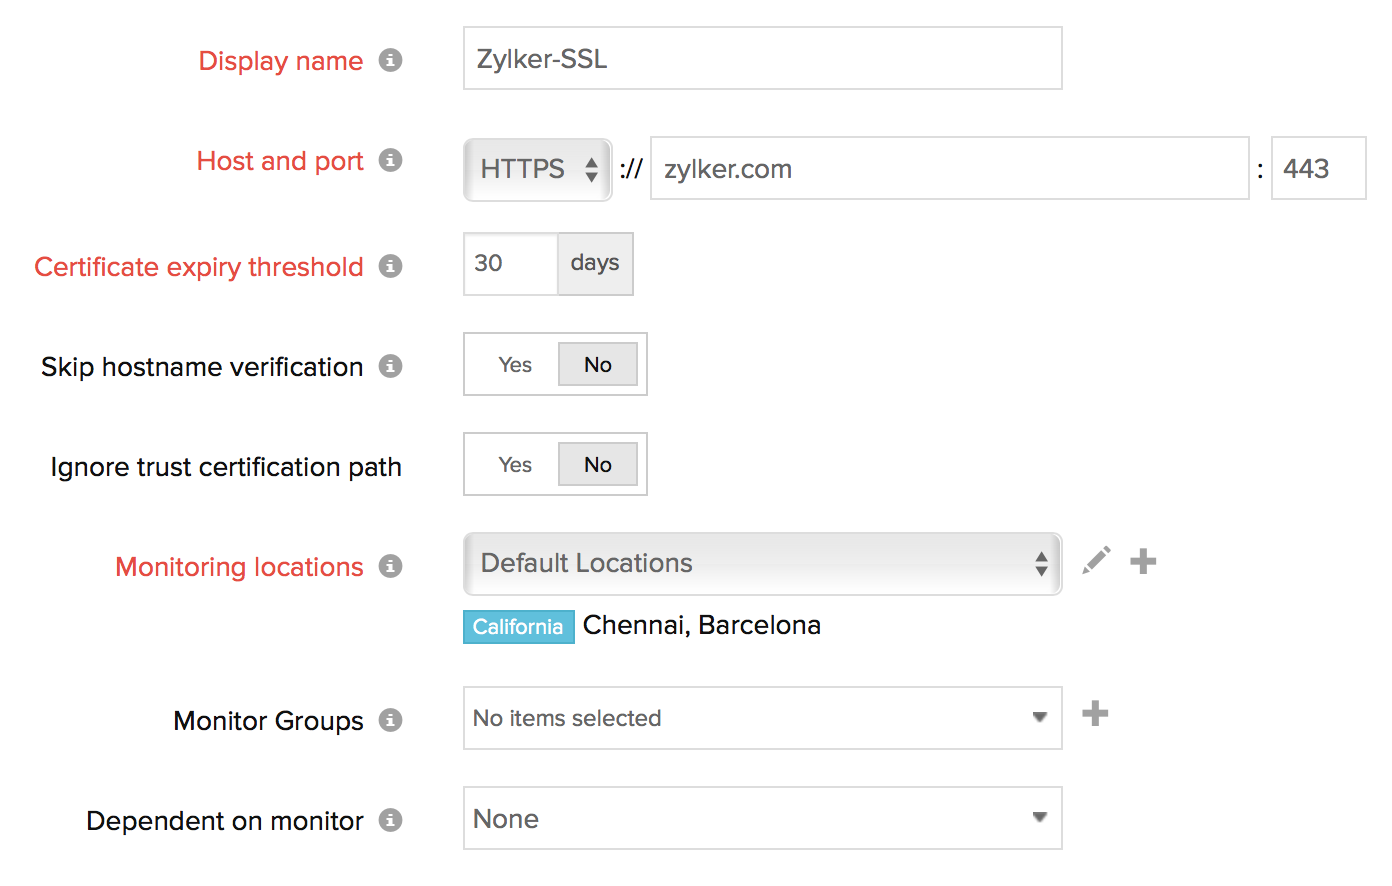This screenshot has width=1392, height=886.
Task: Click the pencil icon to edit locations
Action: (x=1096, y=561)
